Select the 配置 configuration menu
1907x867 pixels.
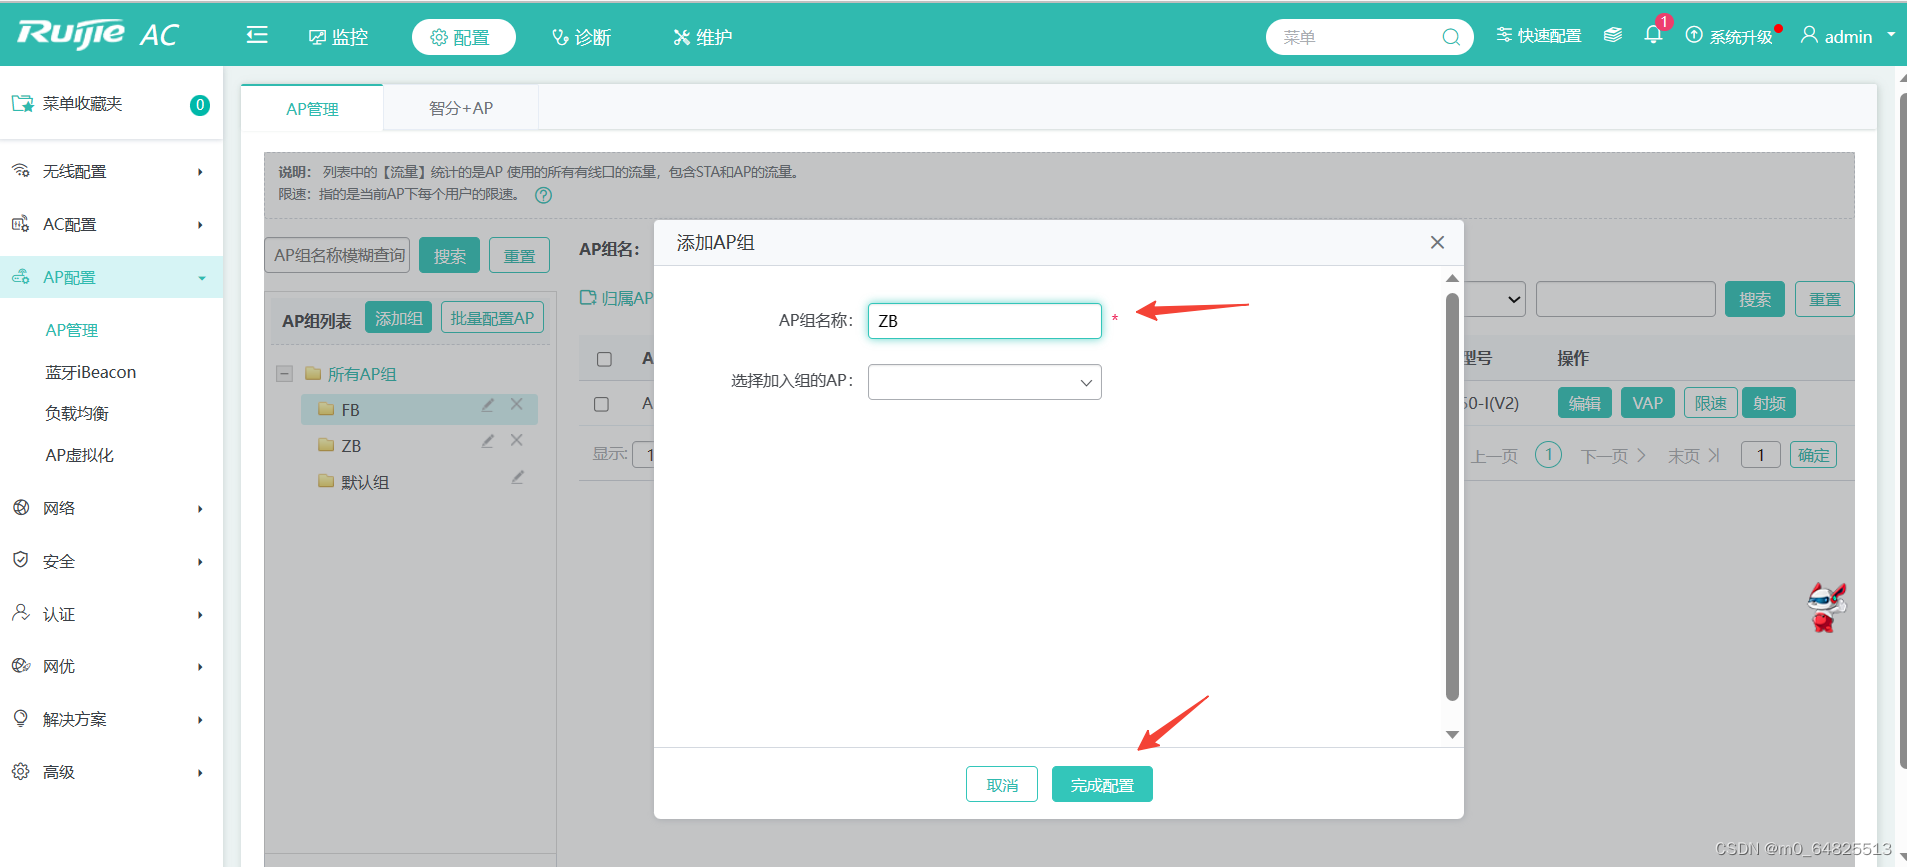point(463,37)
